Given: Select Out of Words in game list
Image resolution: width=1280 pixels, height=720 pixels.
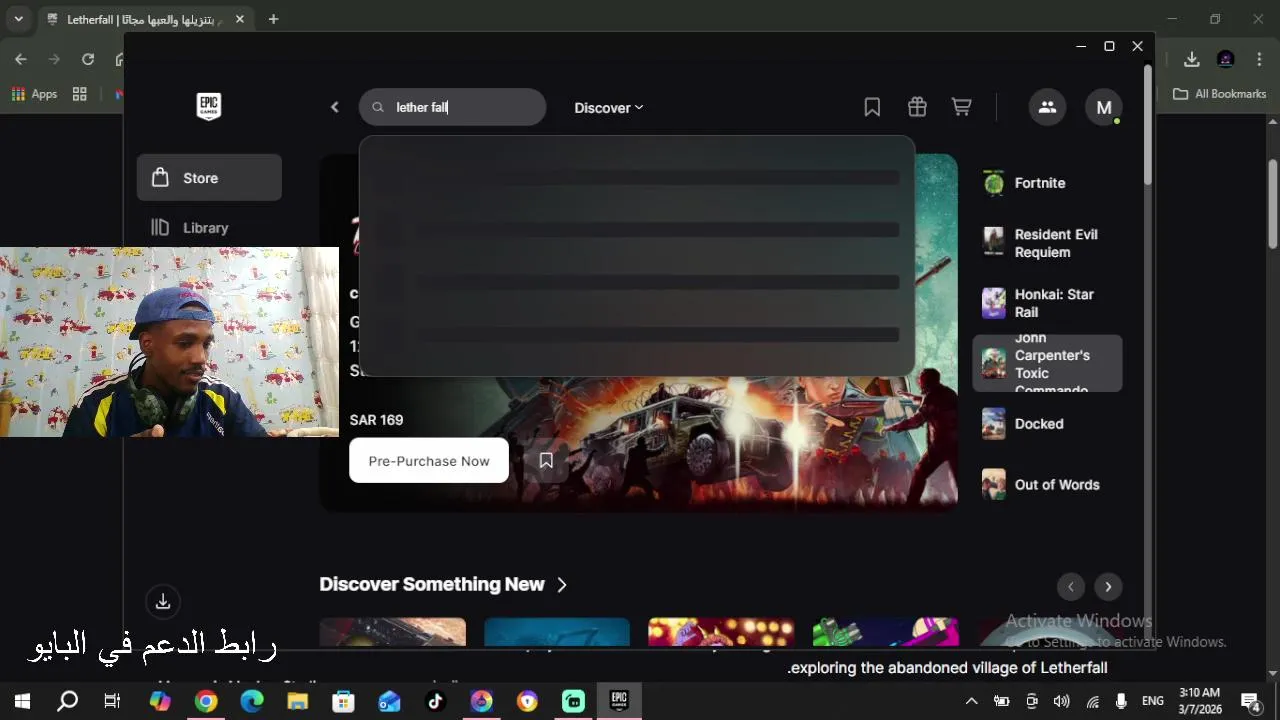Looking at the screenshot, I should [1047, 485].
